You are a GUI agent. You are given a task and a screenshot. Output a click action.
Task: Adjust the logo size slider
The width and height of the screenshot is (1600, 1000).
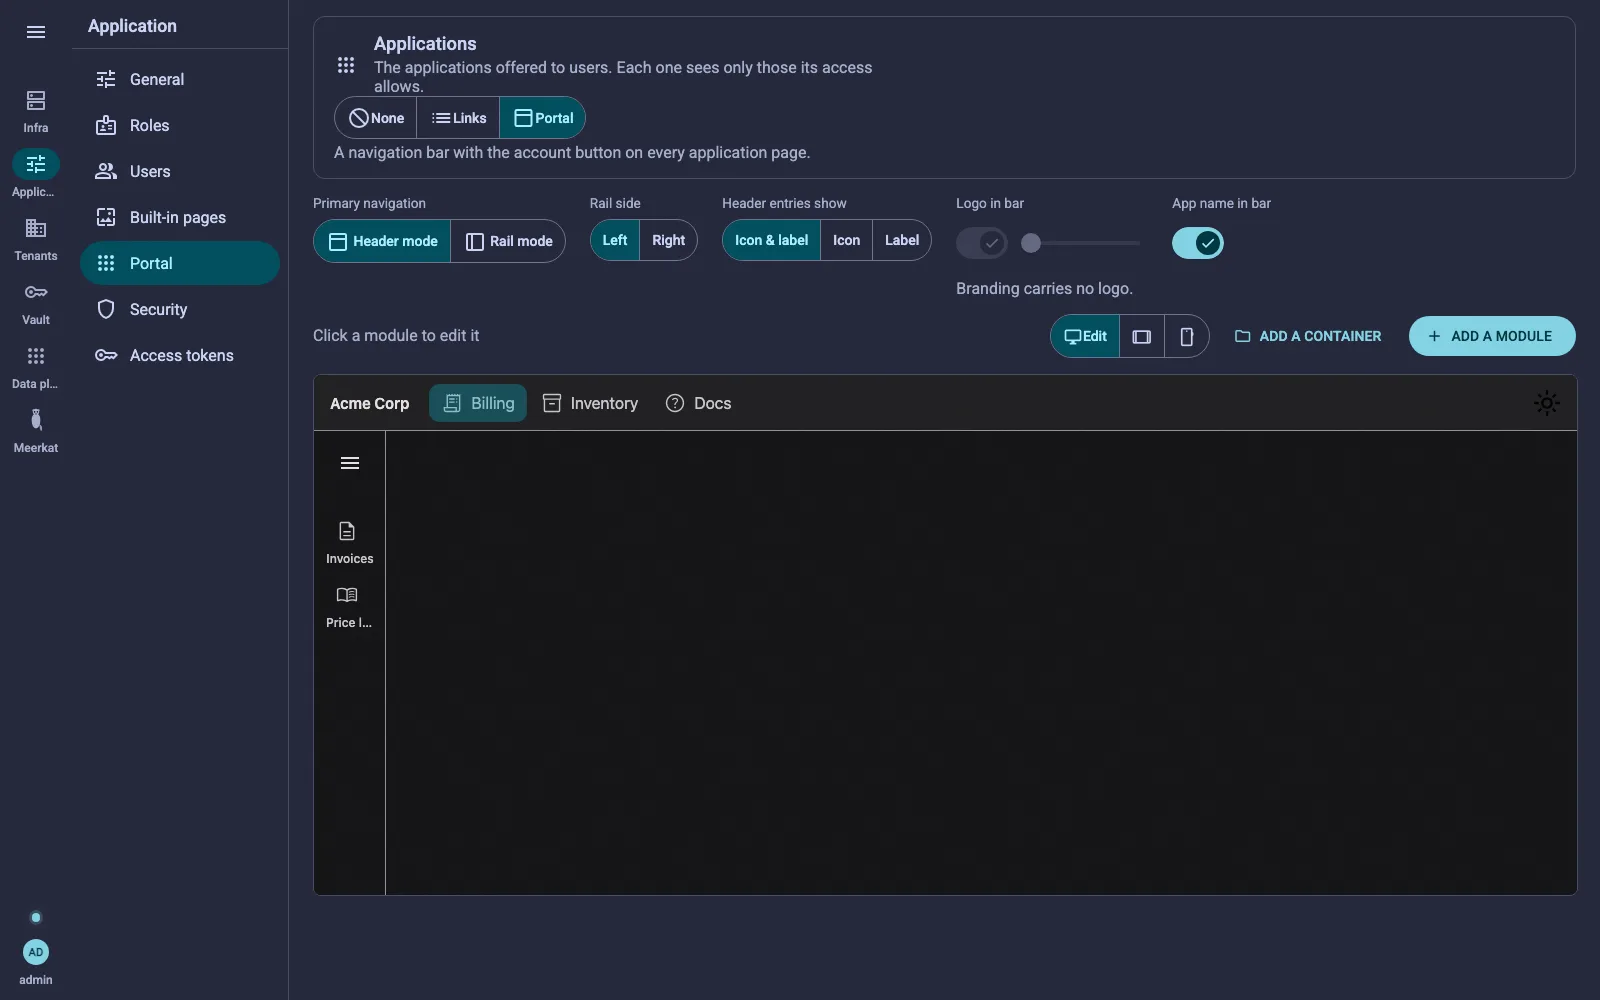tap(1080, 243)
